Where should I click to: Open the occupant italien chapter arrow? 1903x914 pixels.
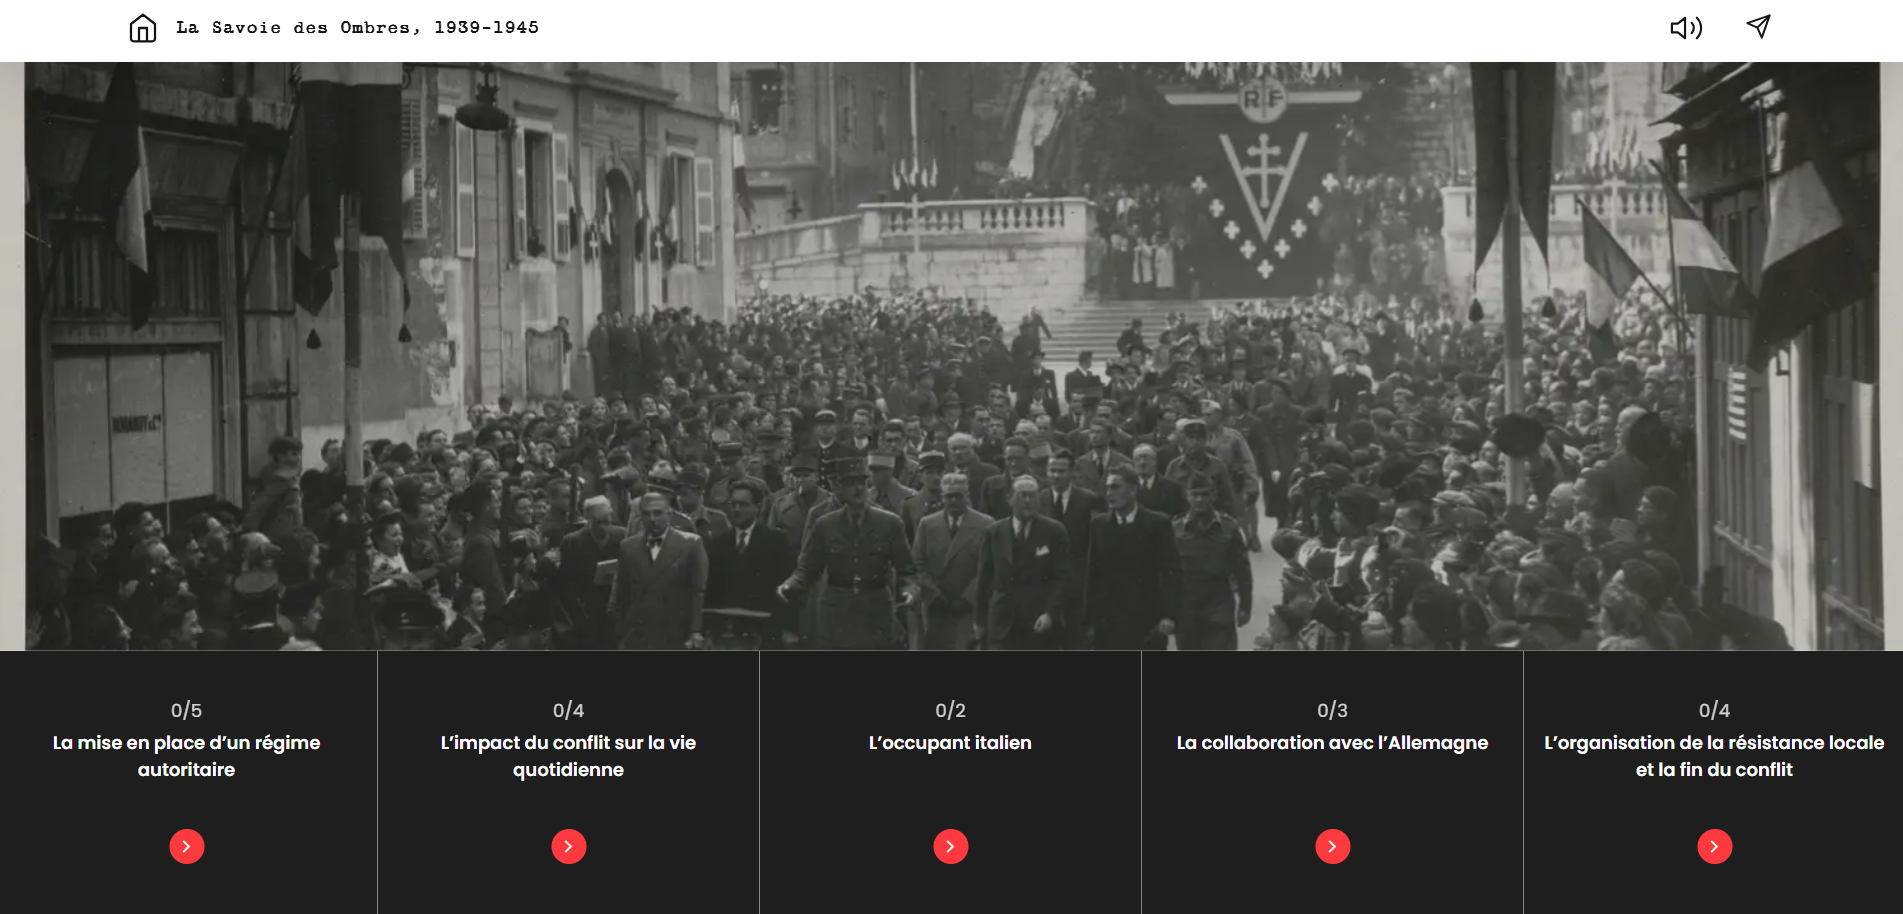point(951,846)
